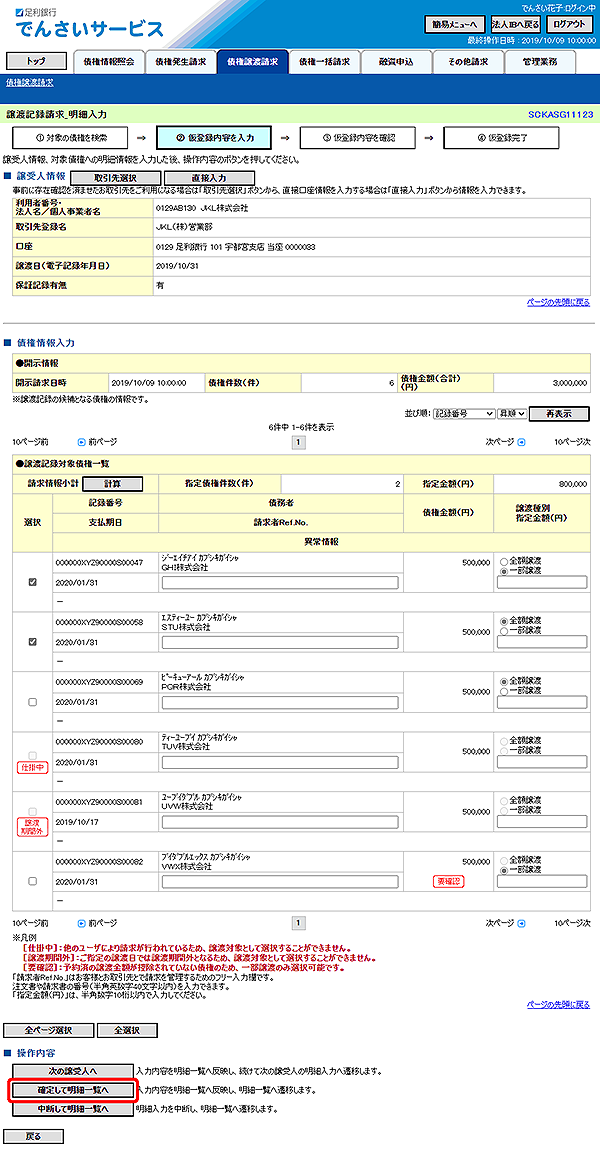This screenshot has height=1152, width=600.
Task: Click the 800,000 指定金額 total value
Action: click(573, 484)
